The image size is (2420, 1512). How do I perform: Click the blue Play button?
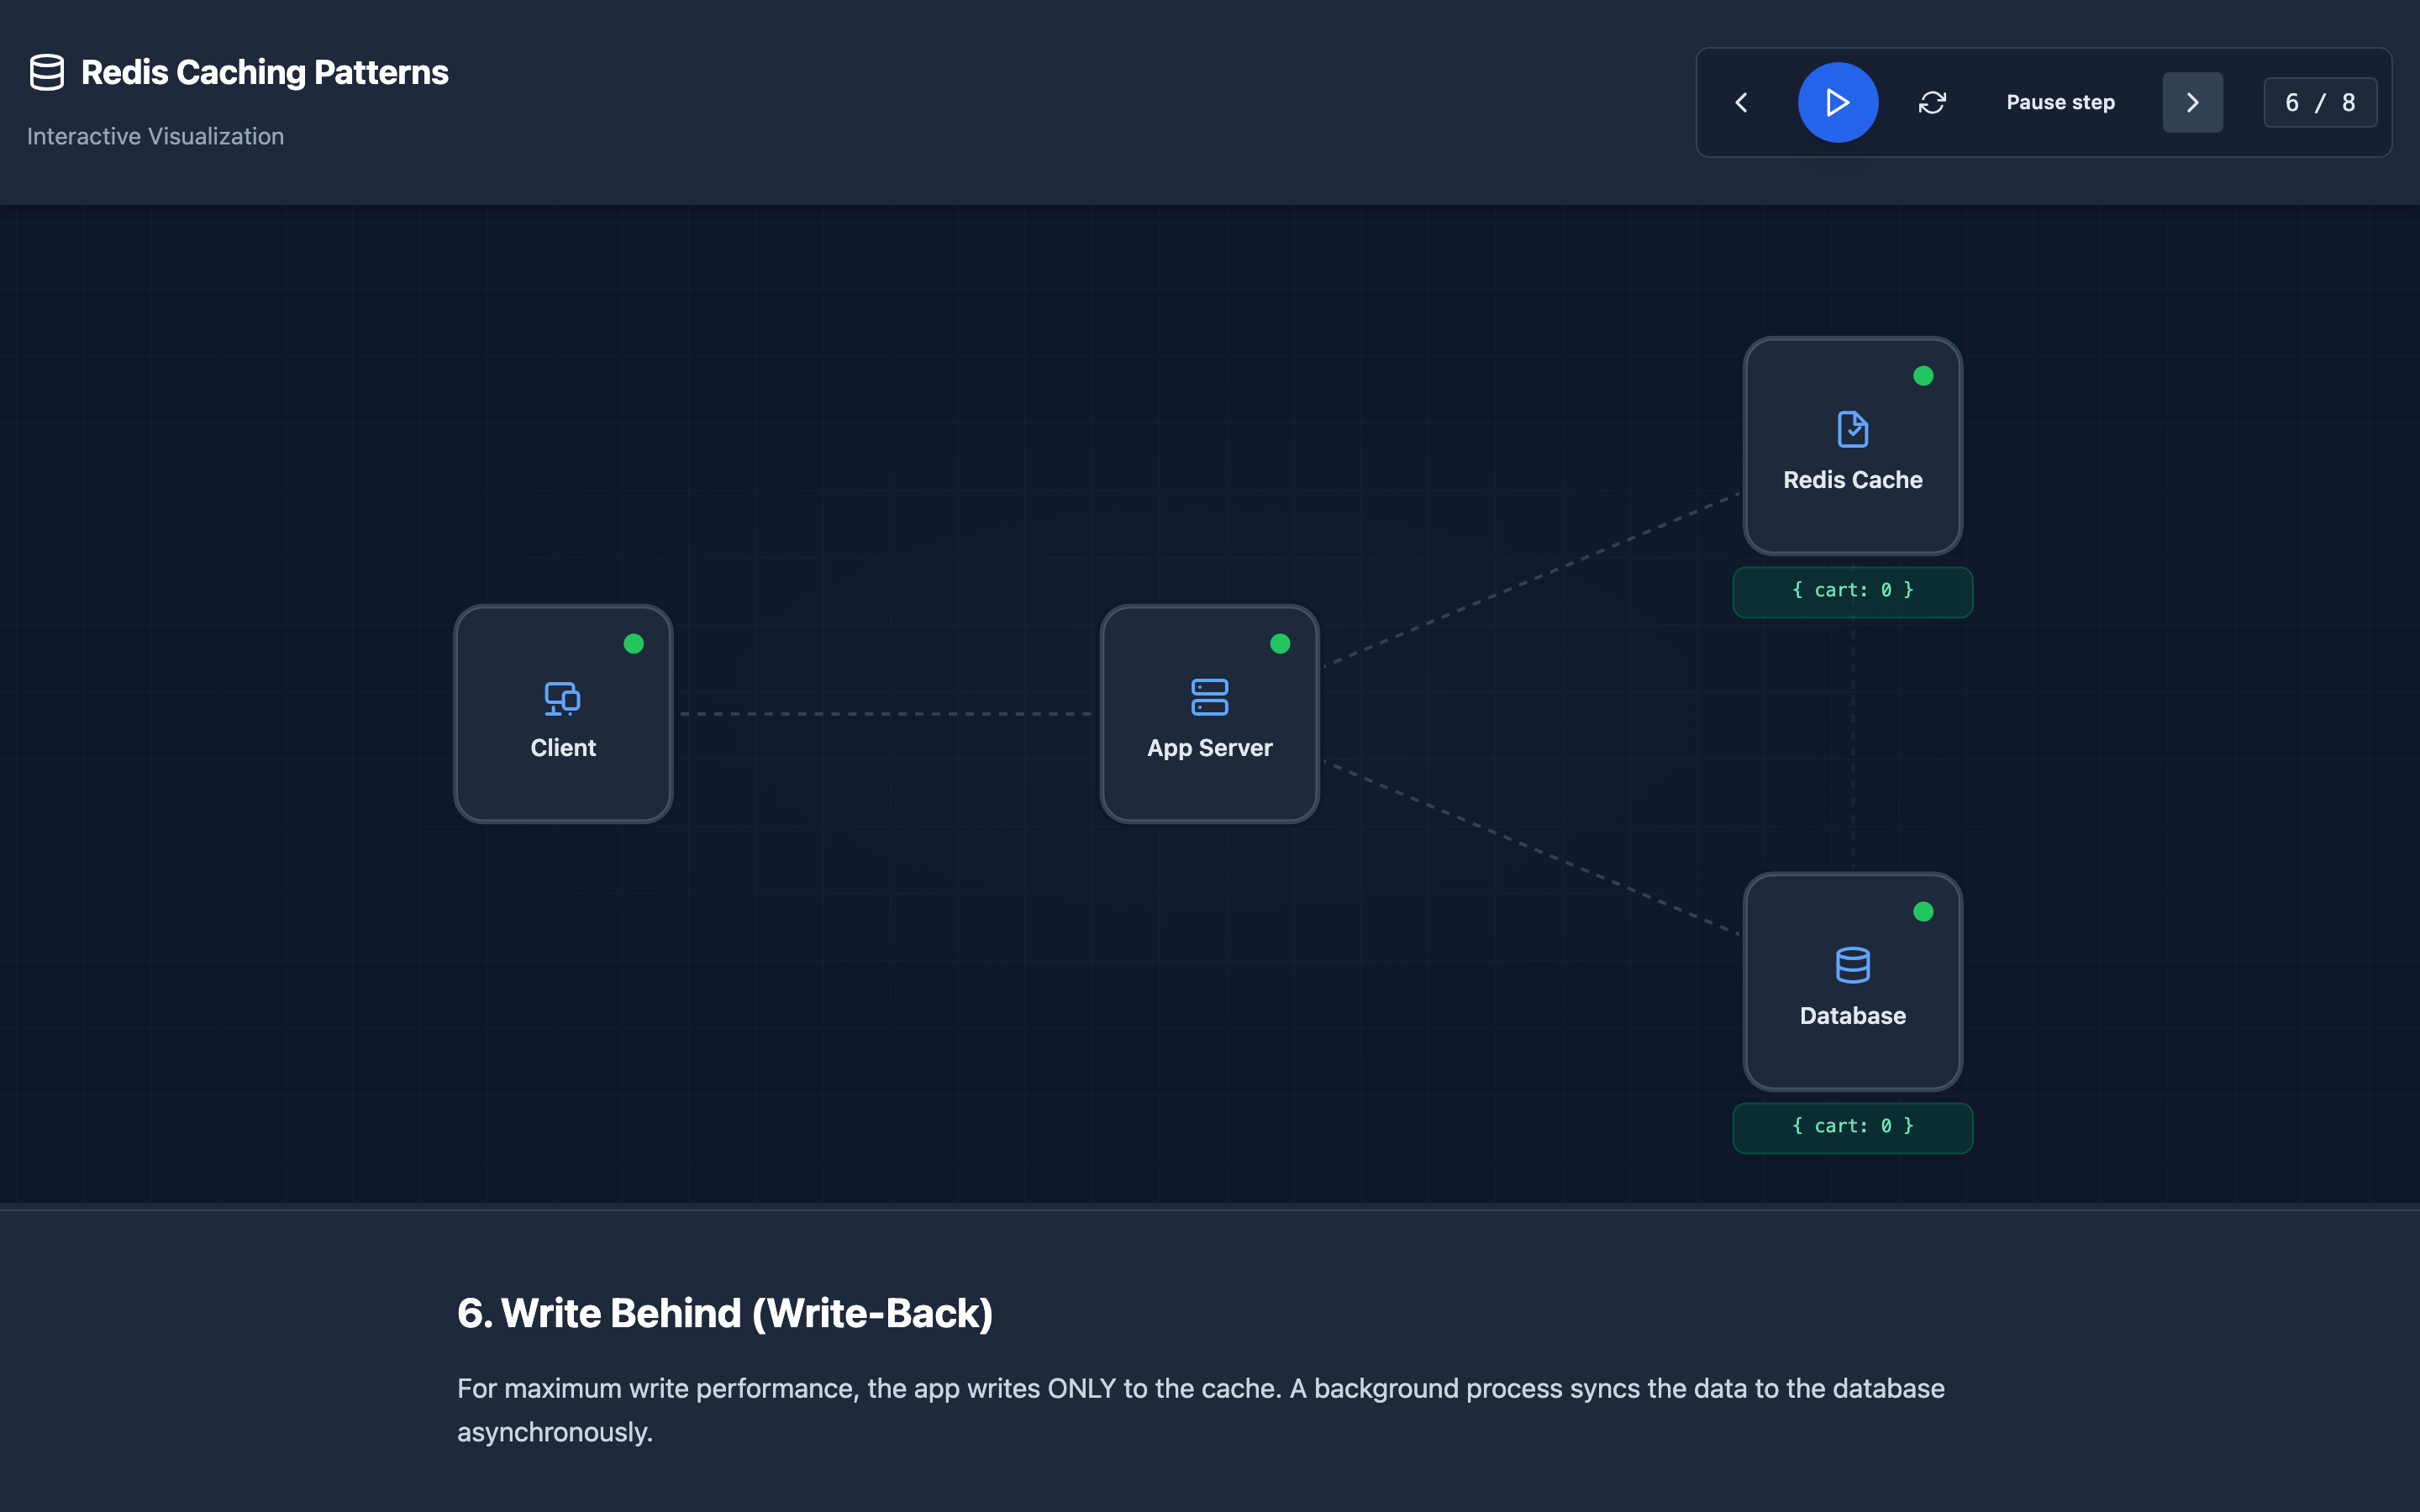coord(1837,102)
